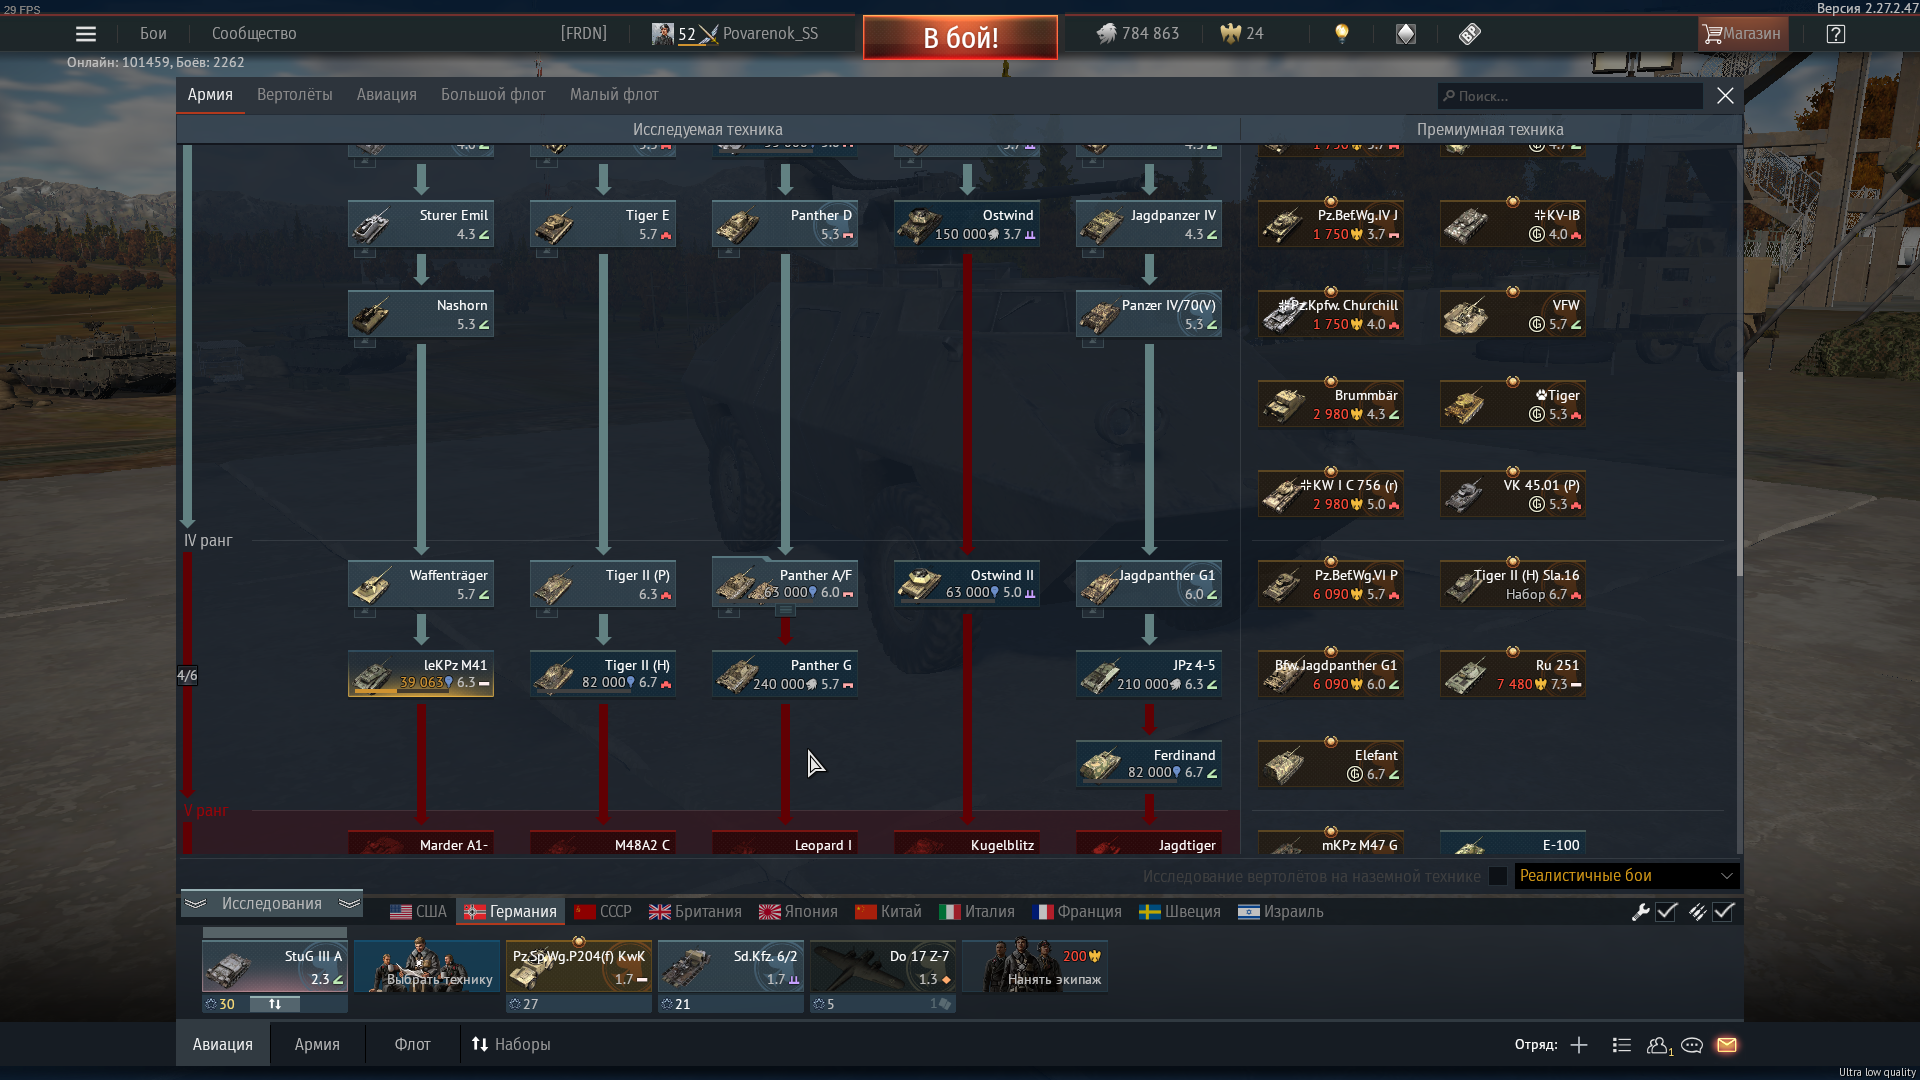
Task: Open the Бои menu
Action: [x=153, y=34]
